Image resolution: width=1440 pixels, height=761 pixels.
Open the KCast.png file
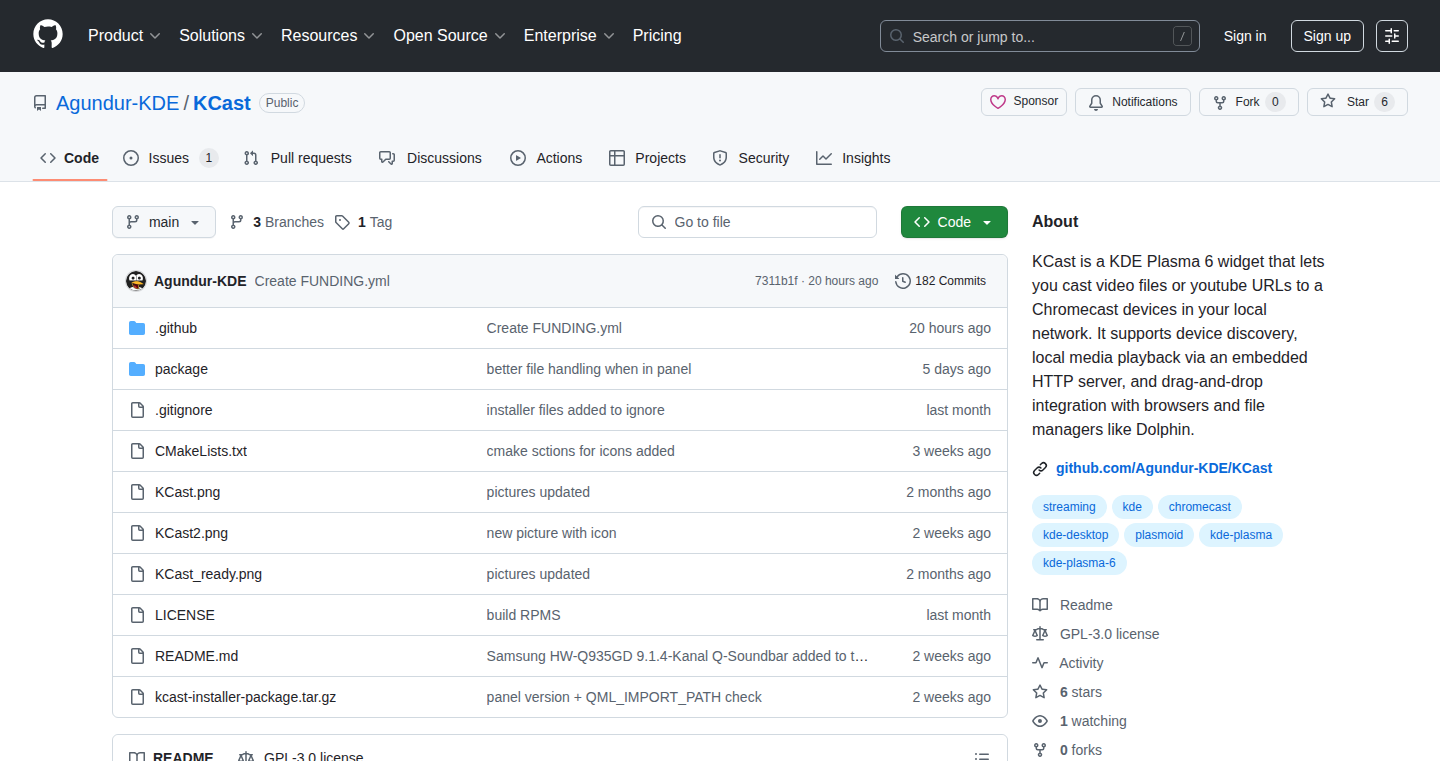pyautogui.click(x=188, y=492)
